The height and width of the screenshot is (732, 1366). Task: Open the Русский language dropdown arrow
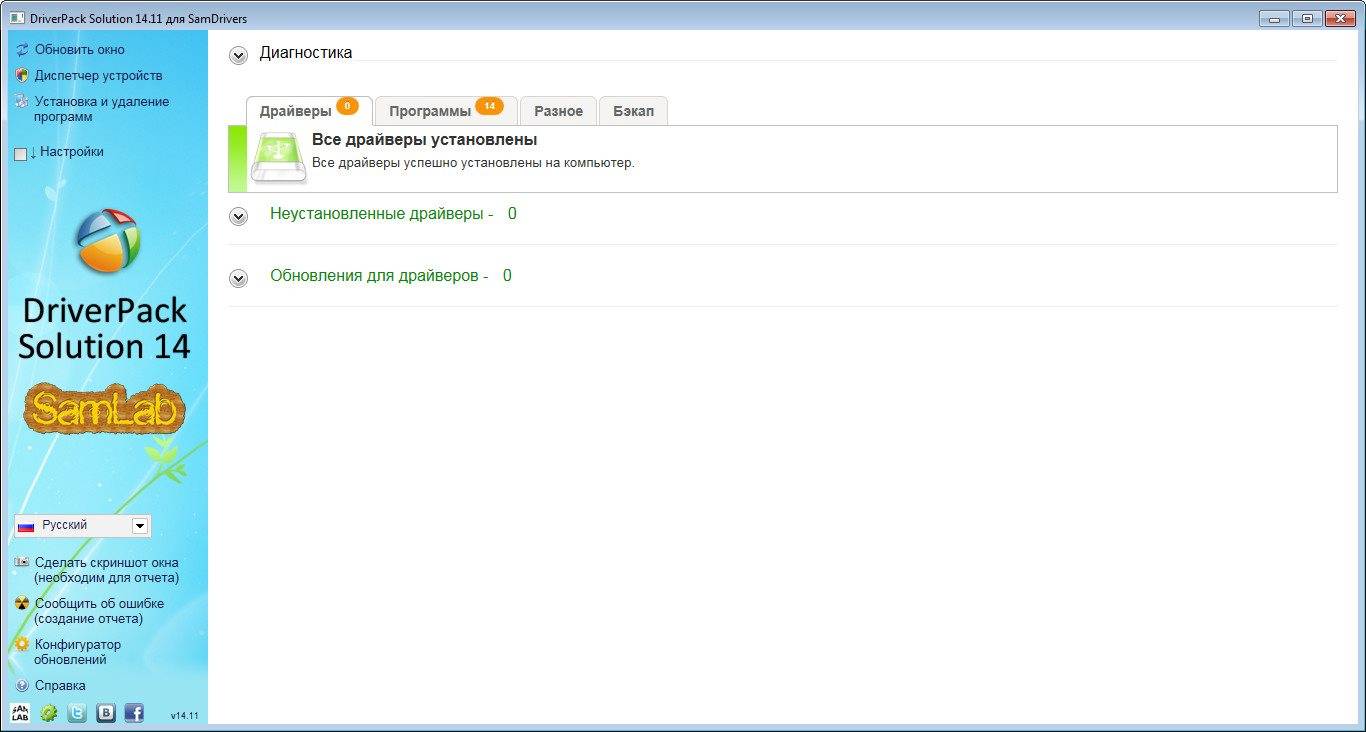pos(140,526)
